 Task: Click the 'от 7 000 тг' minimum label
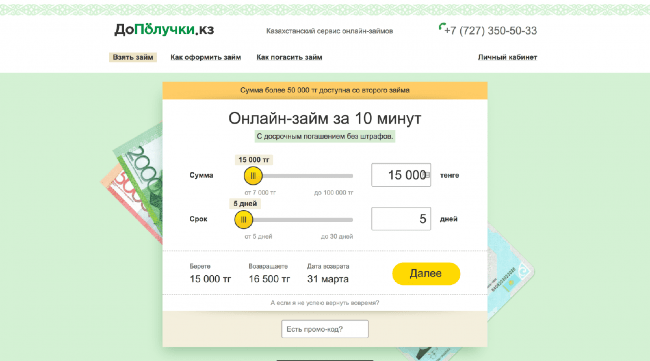[260, 193]
